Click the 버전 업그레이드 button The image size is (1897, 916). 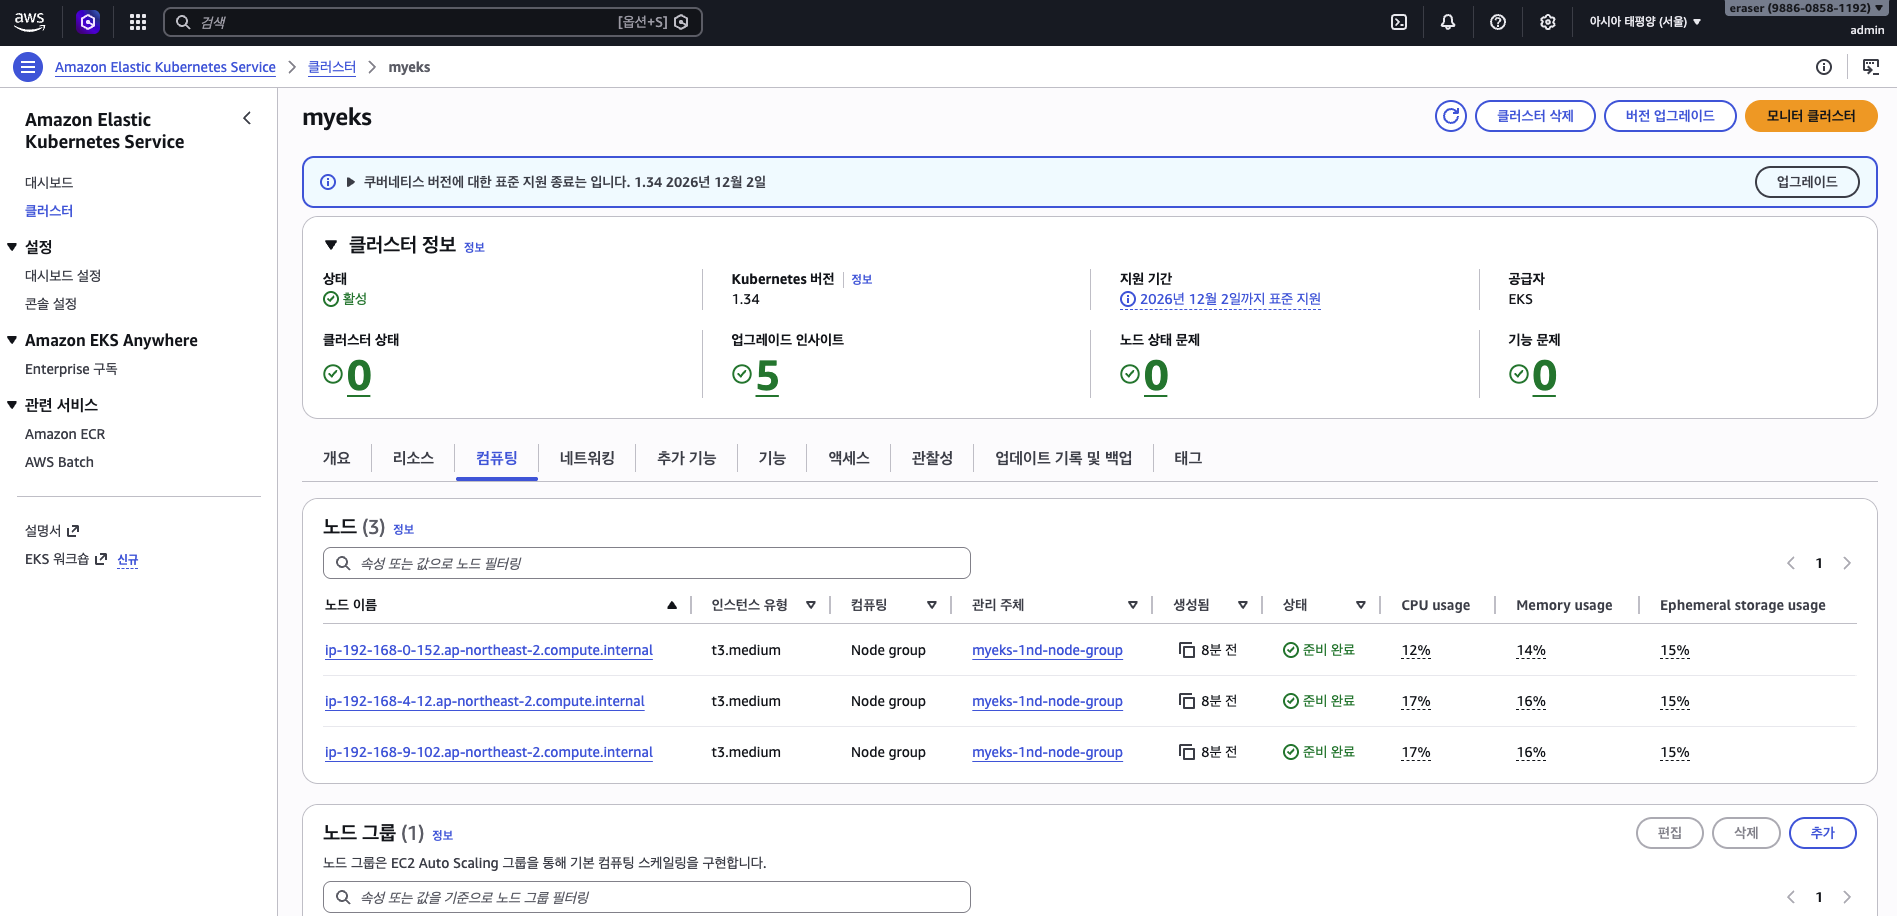[1669, 116]
